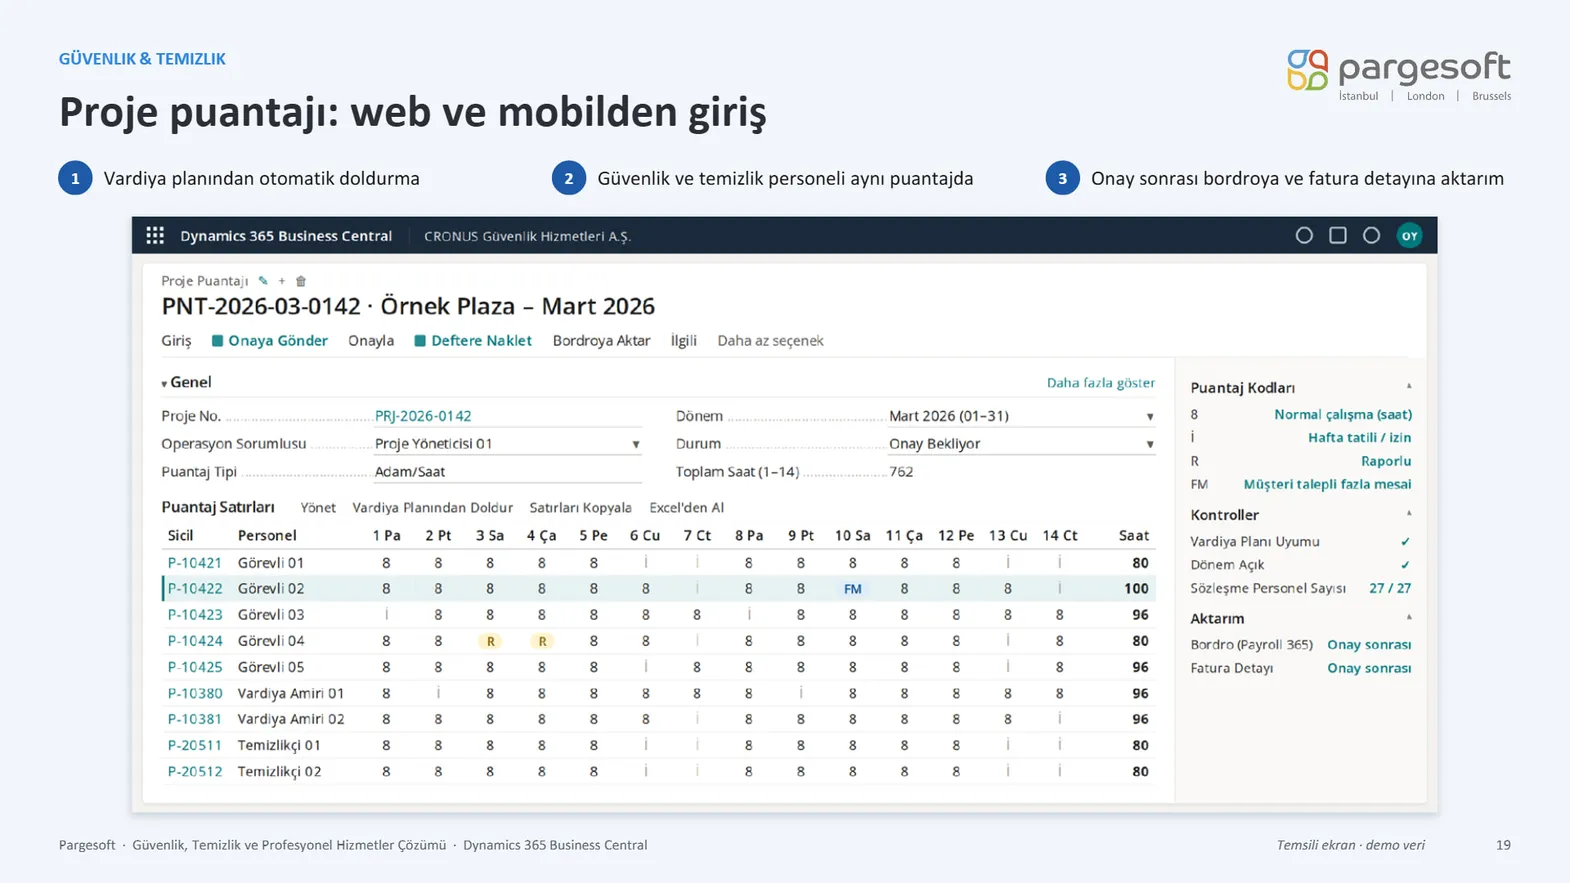
Task: Click the first circle icon in top bar
Action: [x=1304, y=236]
